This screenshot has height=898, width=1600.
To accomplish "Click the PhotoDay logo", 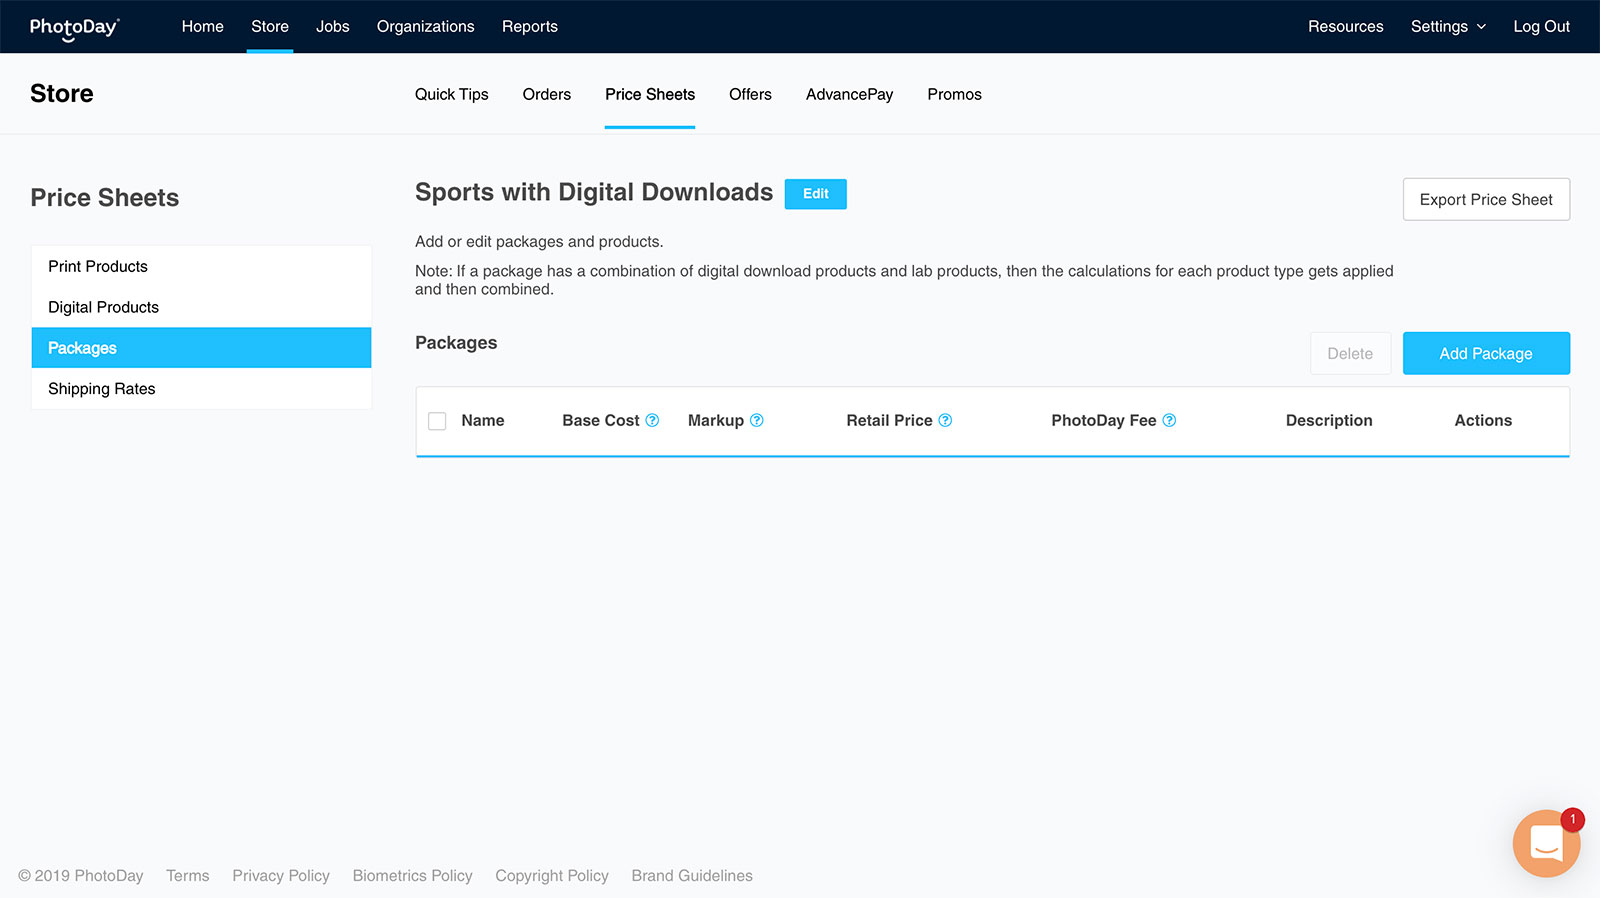I will click(74, 28).
